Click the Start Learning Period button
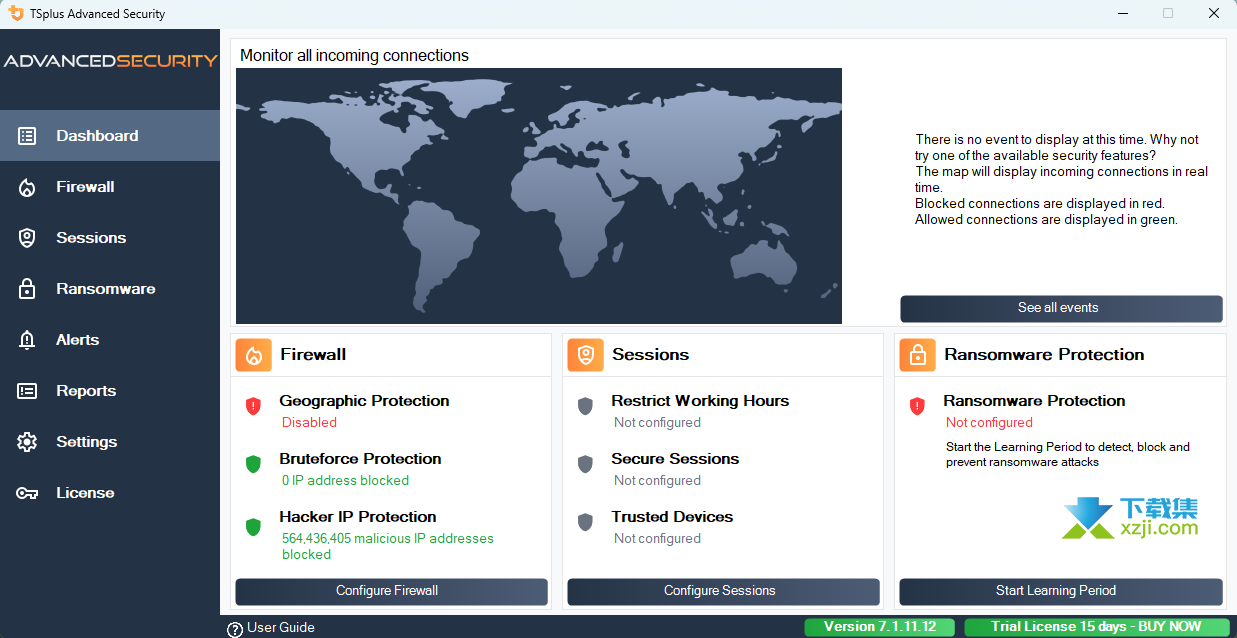 (x=1060, y=591)
